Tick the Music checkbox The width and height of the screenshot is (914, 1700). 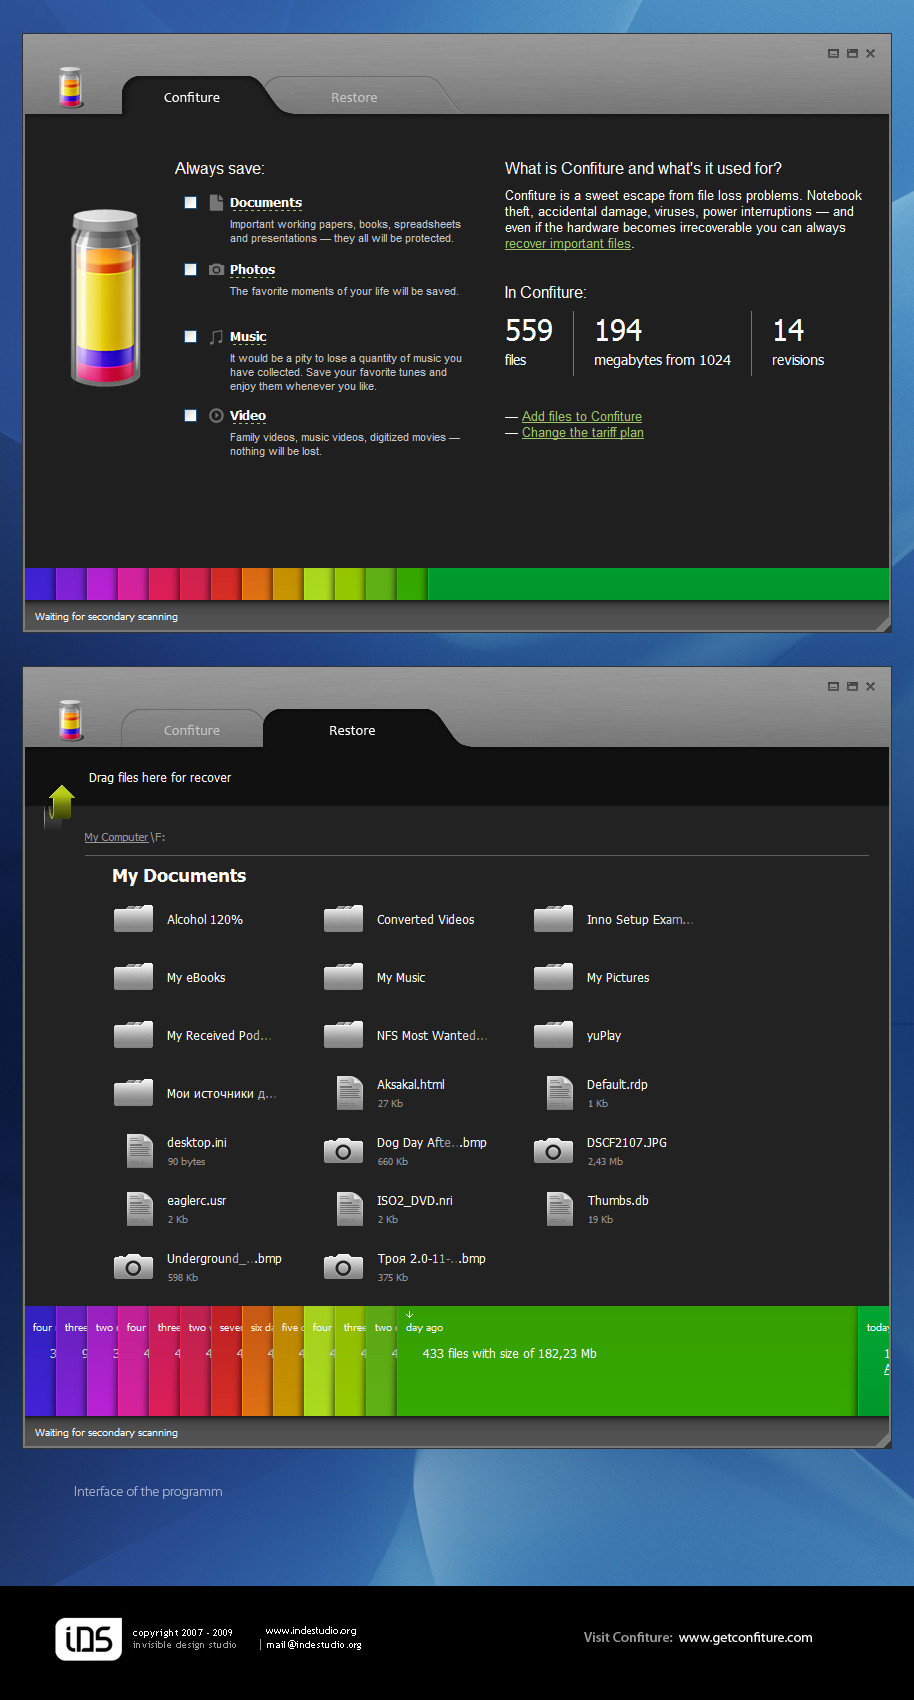[x=190, y=337]
